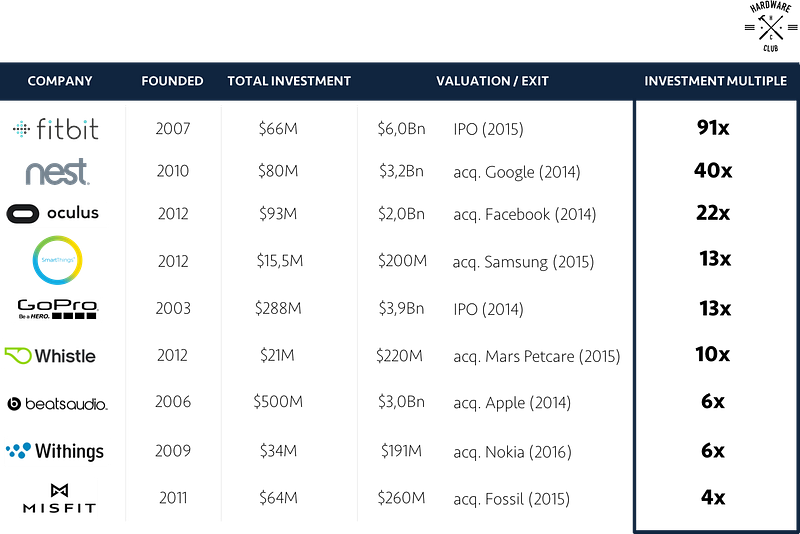Select Beats Audio 6x multiple

(713, 401)
